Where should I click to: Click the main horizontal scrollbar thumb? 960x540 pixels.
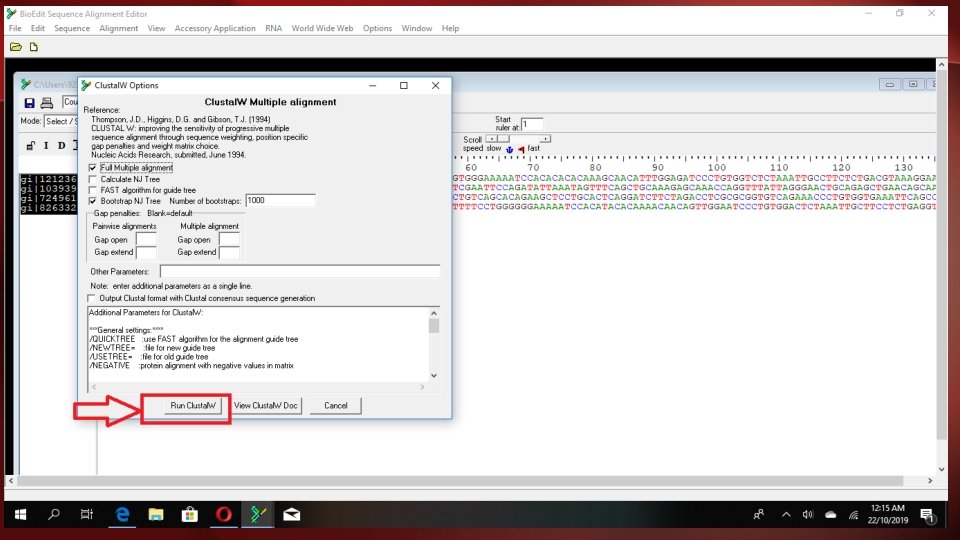[x=460, y=481]
